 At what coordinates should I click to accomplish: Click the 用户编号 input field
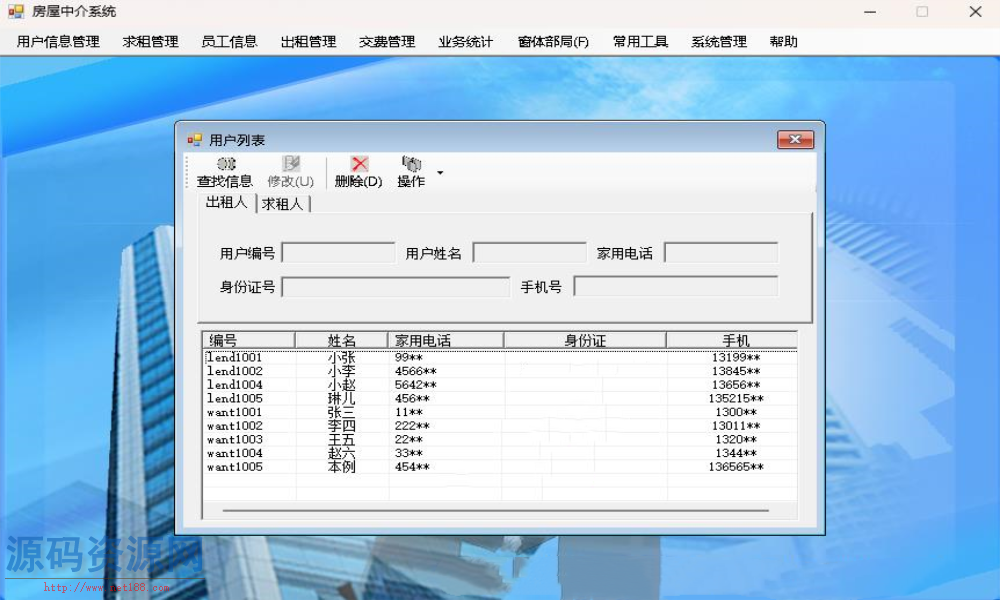(338, 253)
